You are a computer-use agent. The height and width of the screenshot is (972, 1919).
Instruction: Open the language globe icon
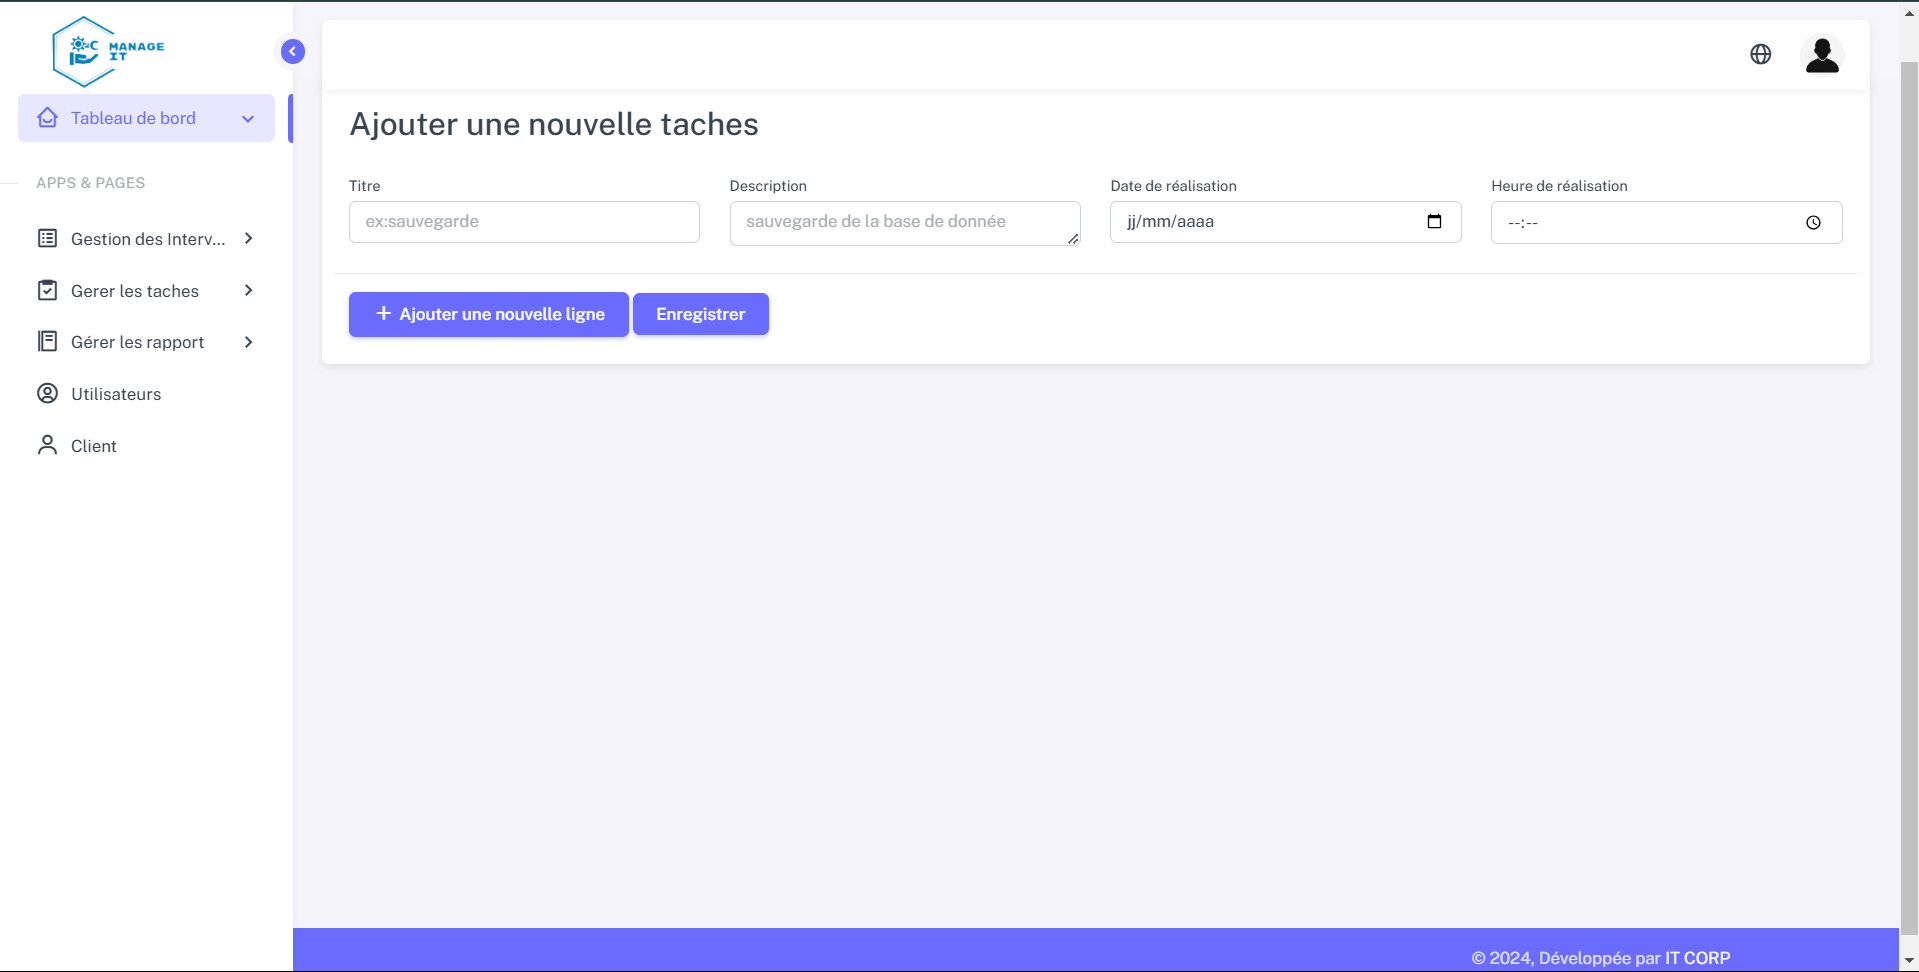coord(1760,54)
